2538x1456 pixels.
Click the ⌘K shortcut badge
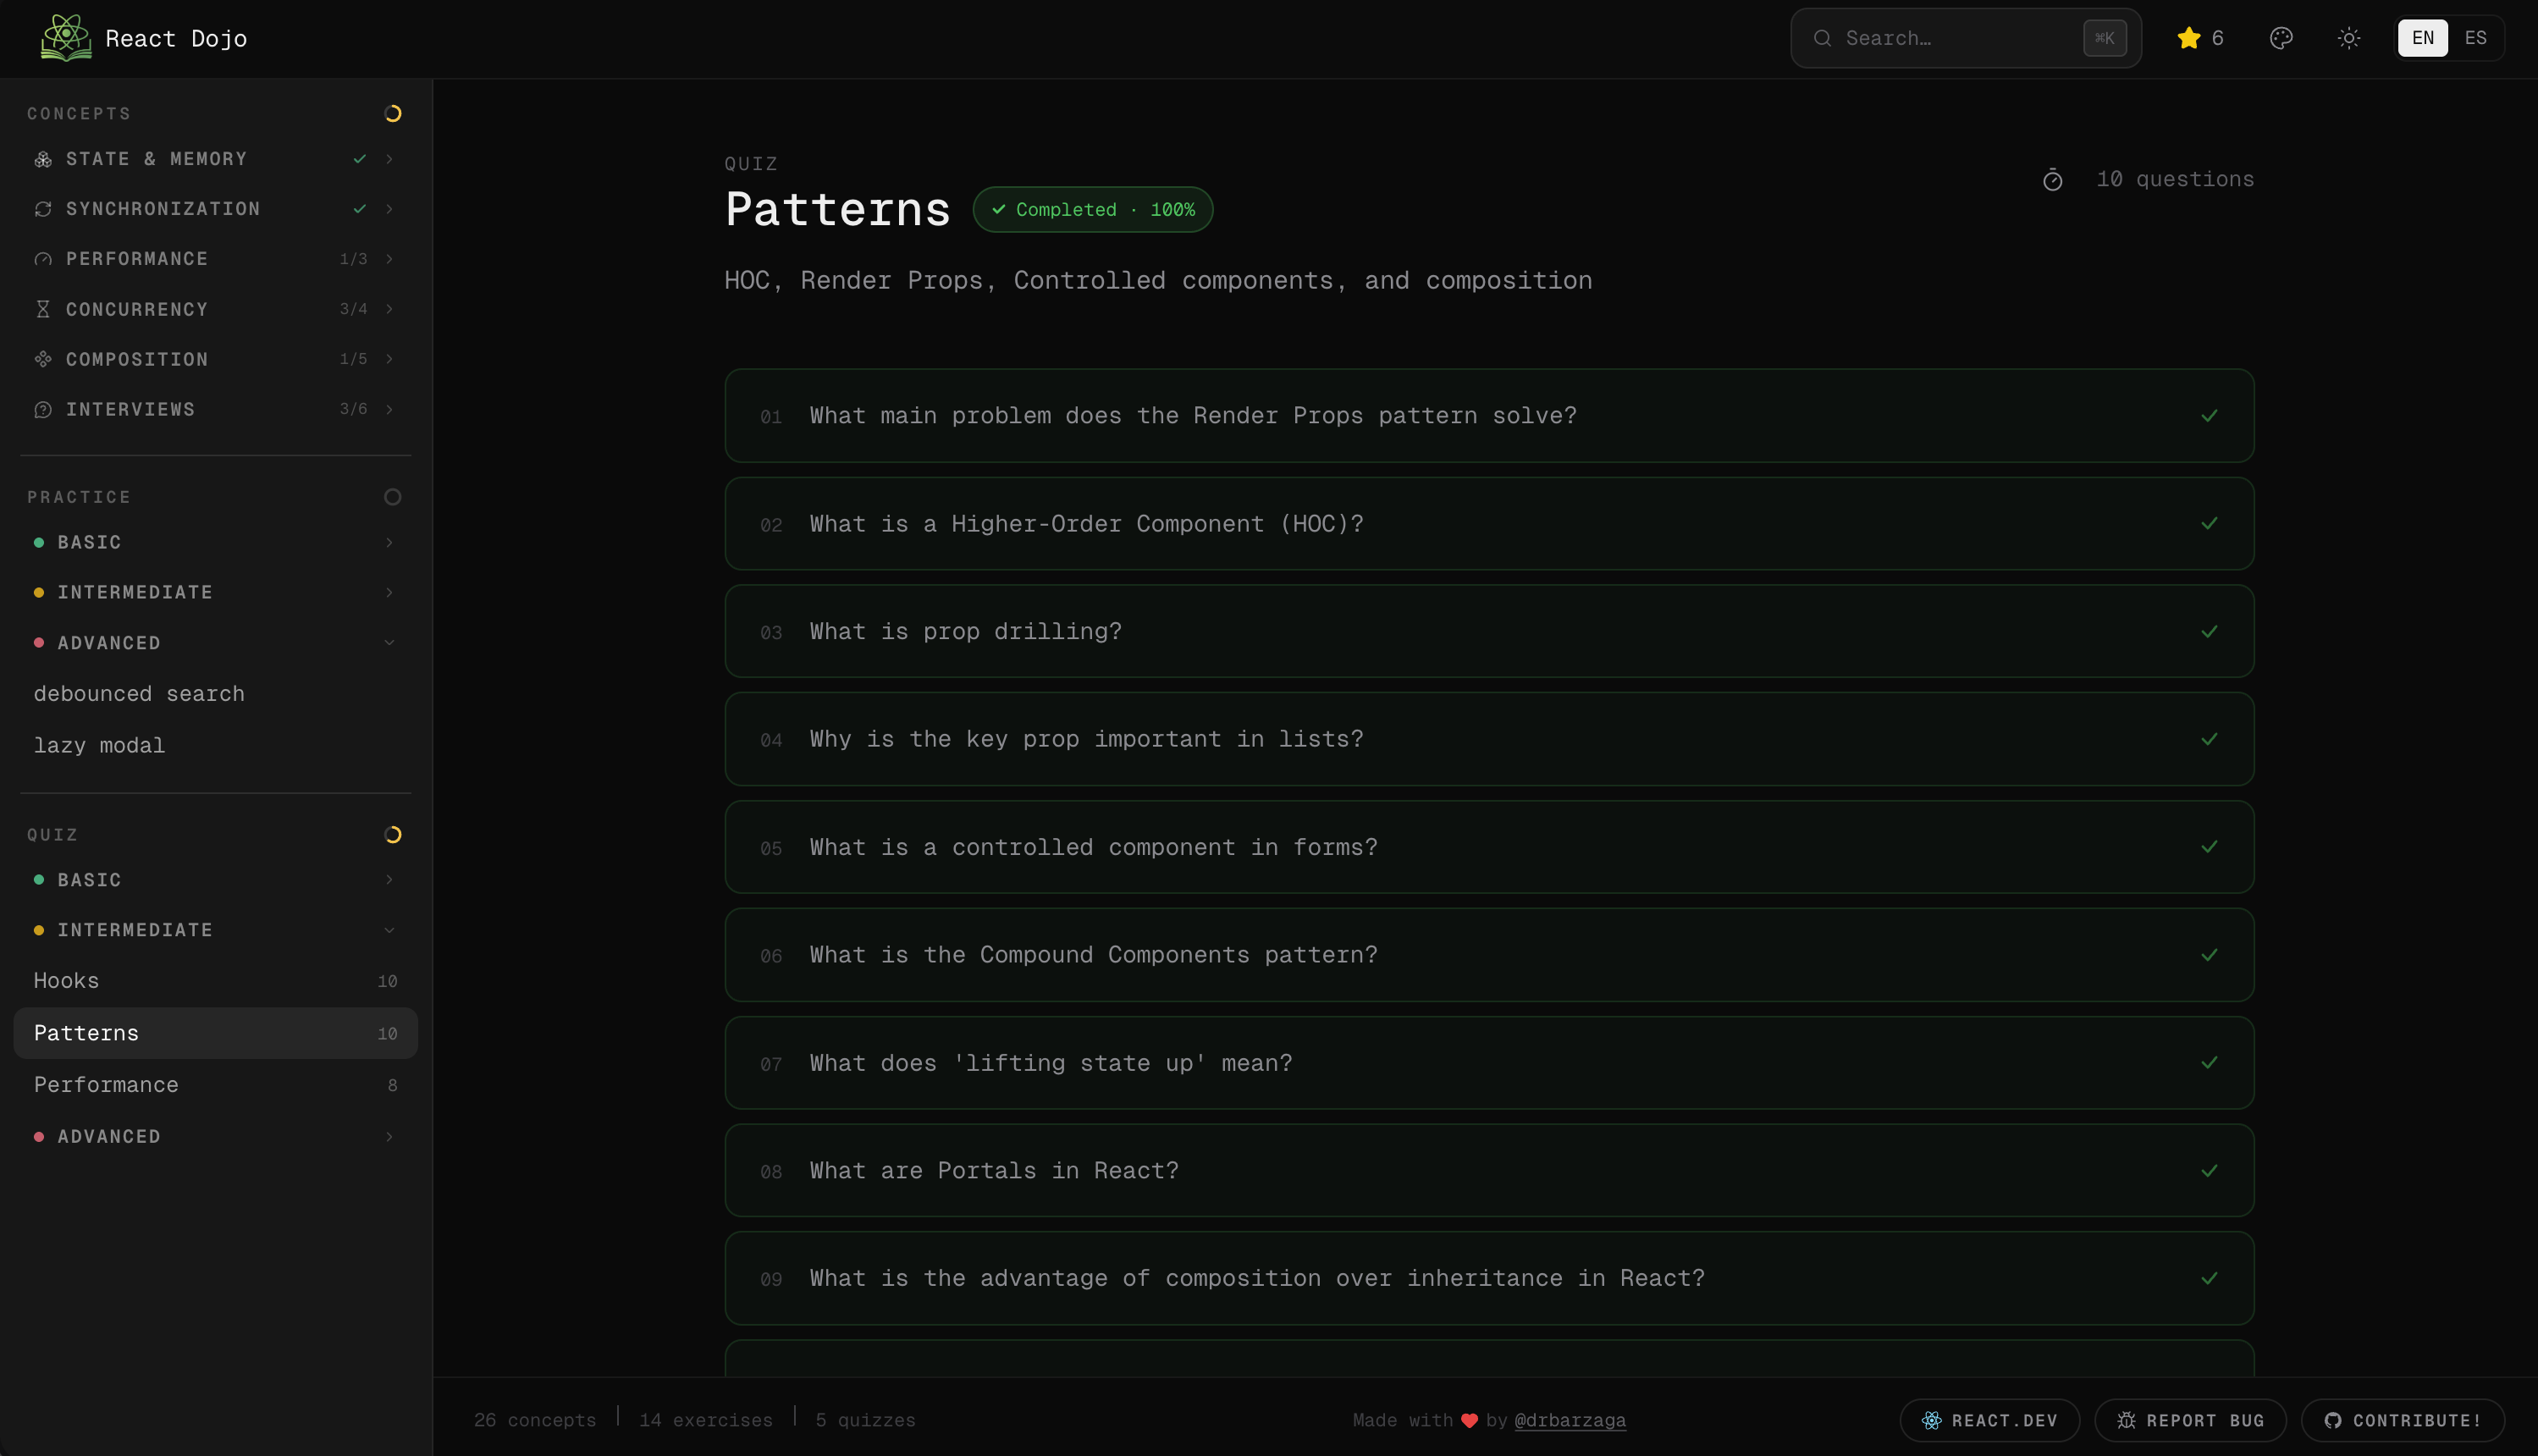pyautogui.click(x=2104, y=38)
